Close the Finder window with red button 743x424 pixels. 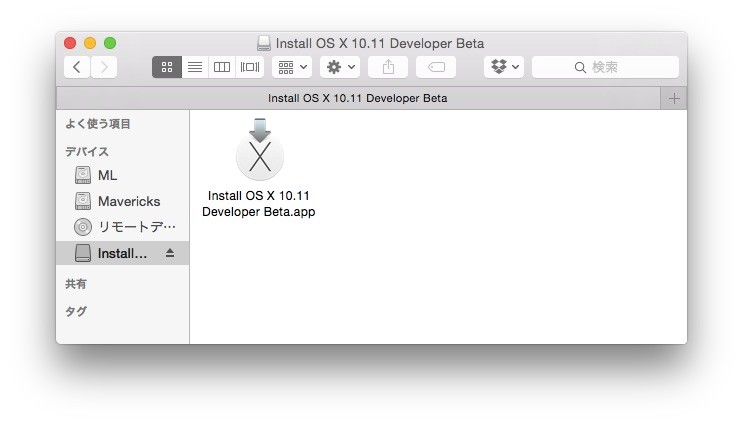70,43
